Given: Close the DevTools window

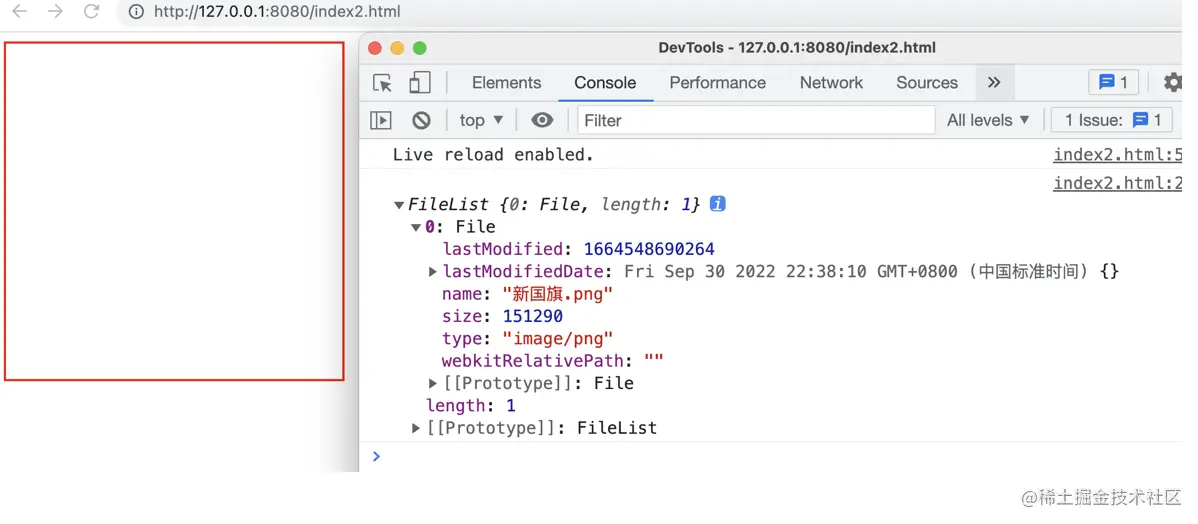Looking at the screenshot, I should coord(374,48).
